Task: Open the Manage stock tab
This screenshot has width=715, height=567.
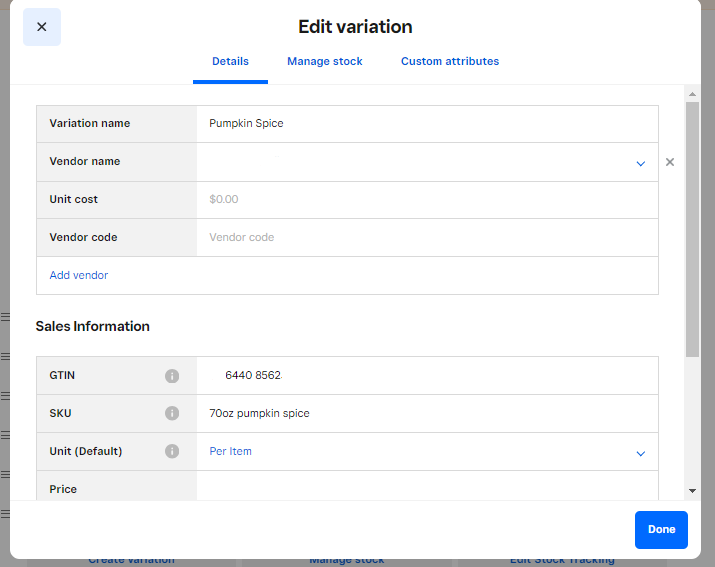Action: click(325, 62)
